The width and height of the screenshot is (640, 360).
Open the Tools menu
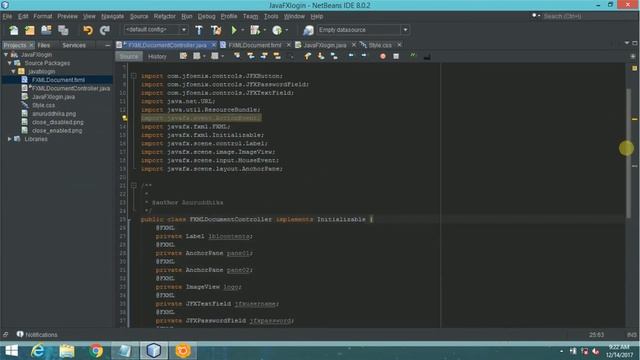[x=271, y=16]
